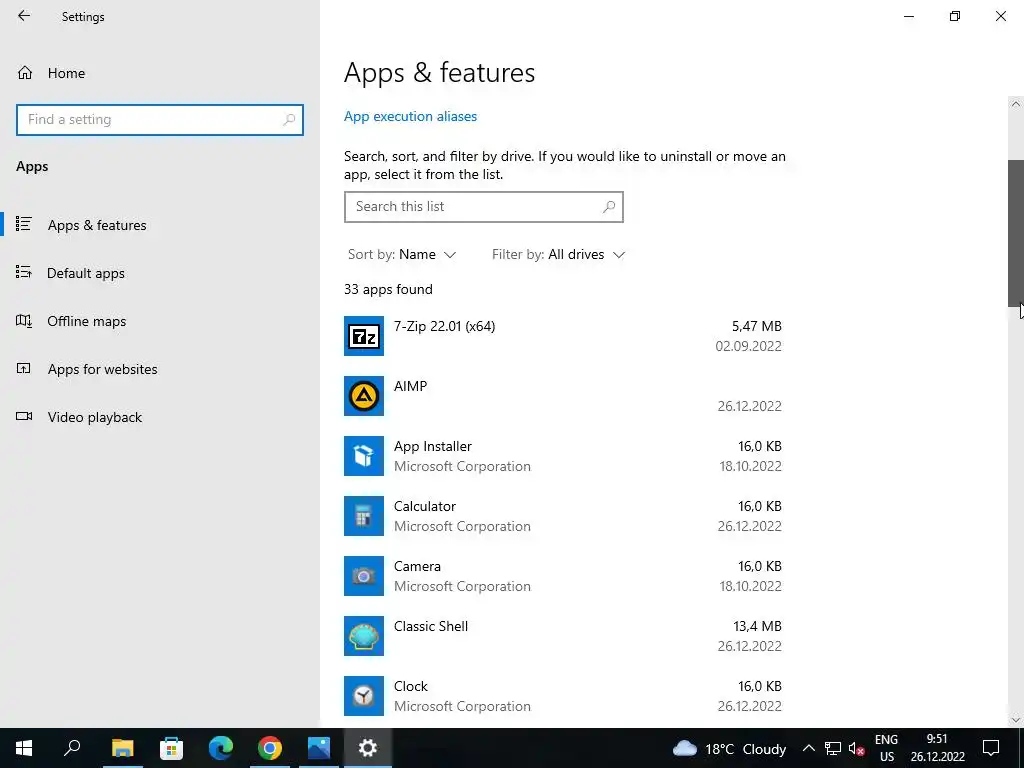
Task: Click the Home house icon
Action: point(25,72)
